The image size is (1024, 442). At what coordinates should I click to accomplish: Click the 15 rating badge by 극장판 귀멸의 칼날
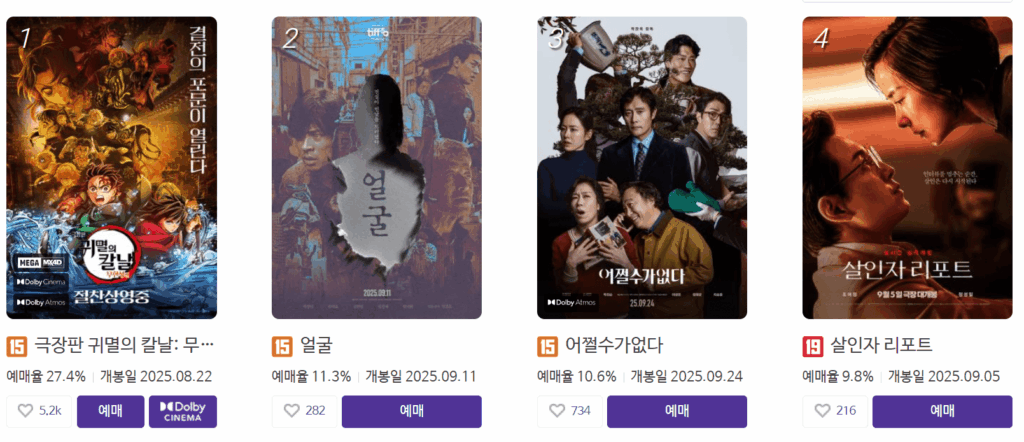click(17, 346)
